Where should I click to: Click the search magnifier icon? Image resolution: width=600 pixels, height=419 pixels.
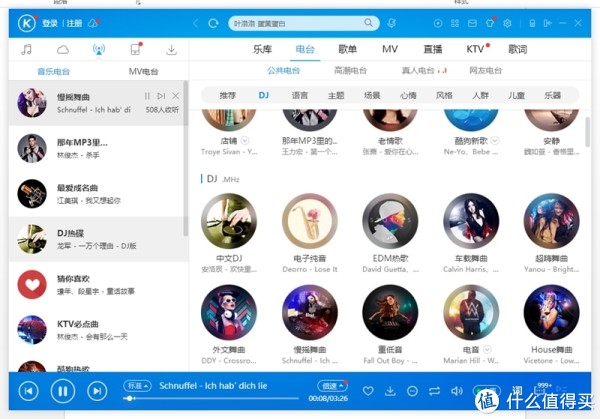point(368,23)
